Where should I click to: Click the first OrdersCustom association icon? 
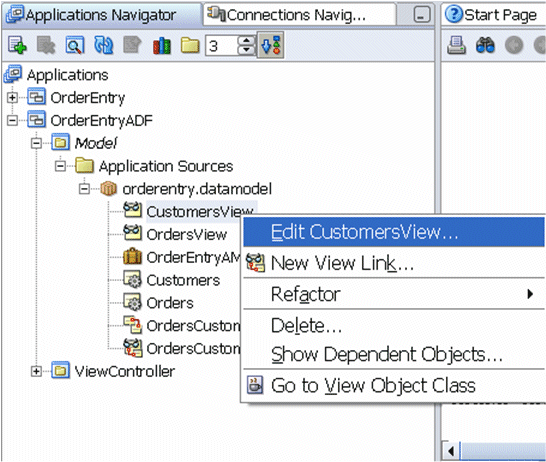(132, 325)
